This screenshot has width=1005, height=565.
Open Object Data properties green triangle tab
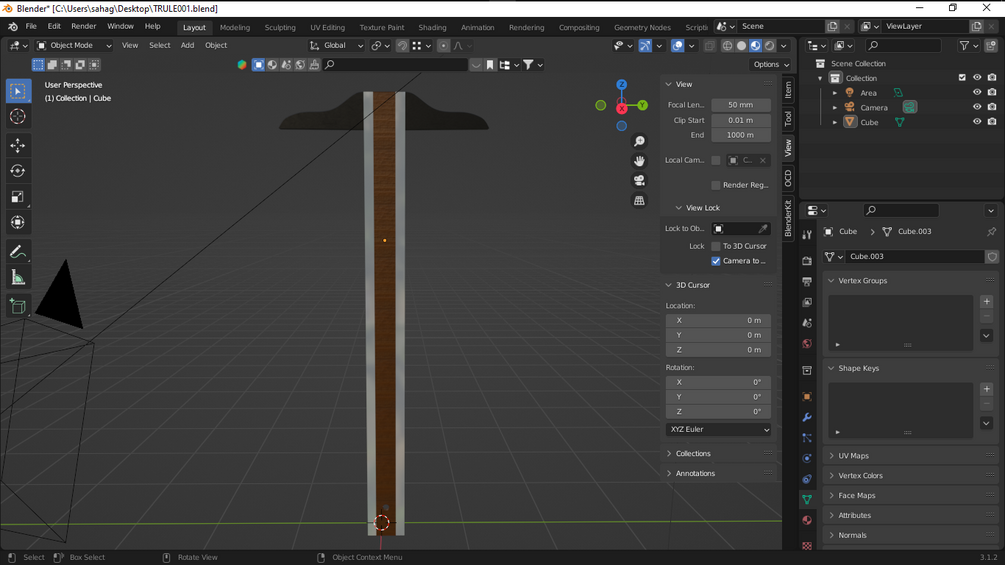point(807,499)
